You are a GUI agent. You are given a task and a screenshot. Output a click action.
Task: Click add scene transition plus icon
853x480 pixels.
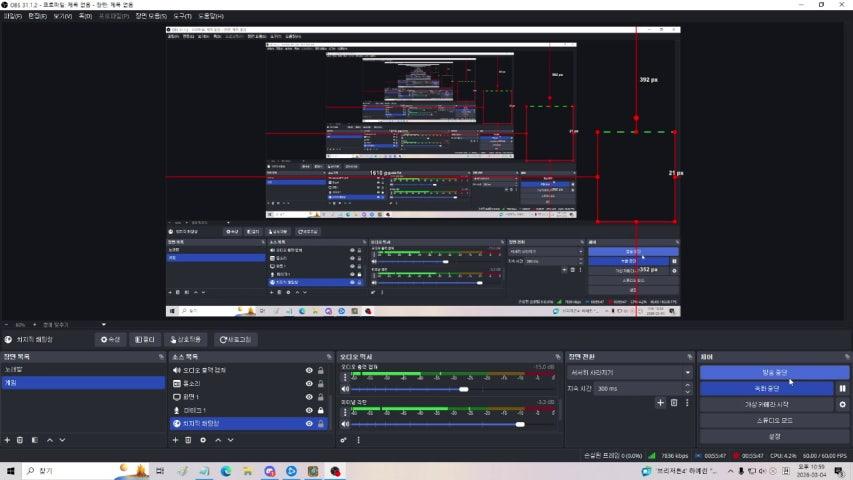(660, 402)
